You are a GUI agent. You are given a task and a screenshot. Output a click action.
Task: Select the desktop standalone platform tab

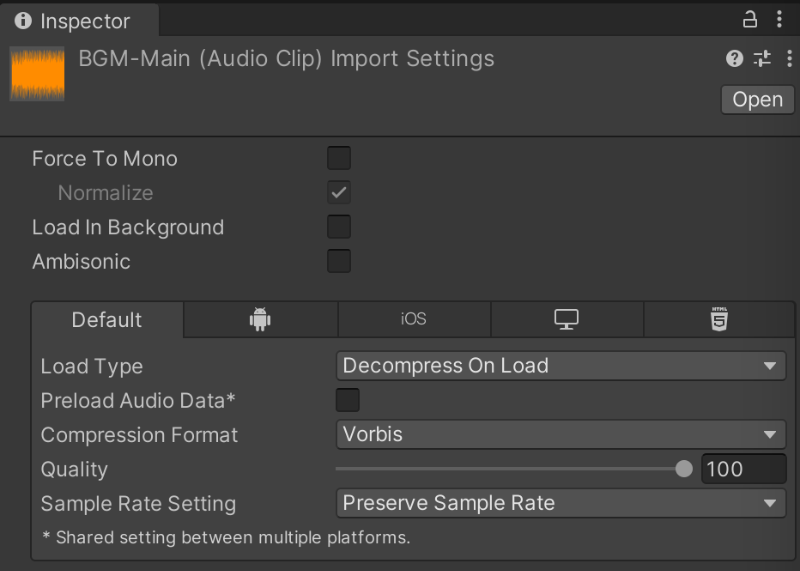click(567, 319)
